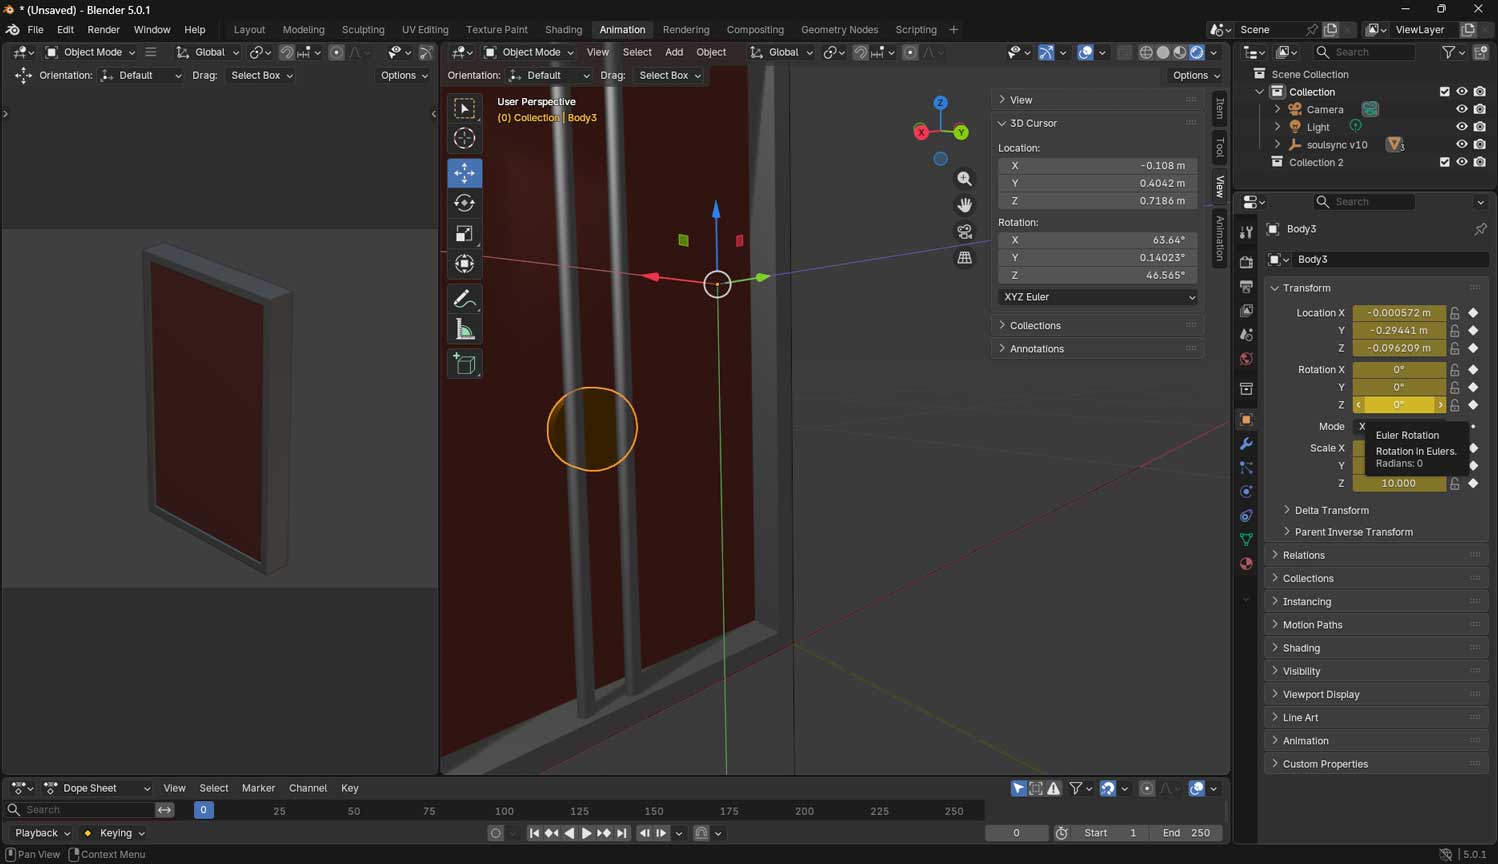Select the Annotate pencil tool

464,299
